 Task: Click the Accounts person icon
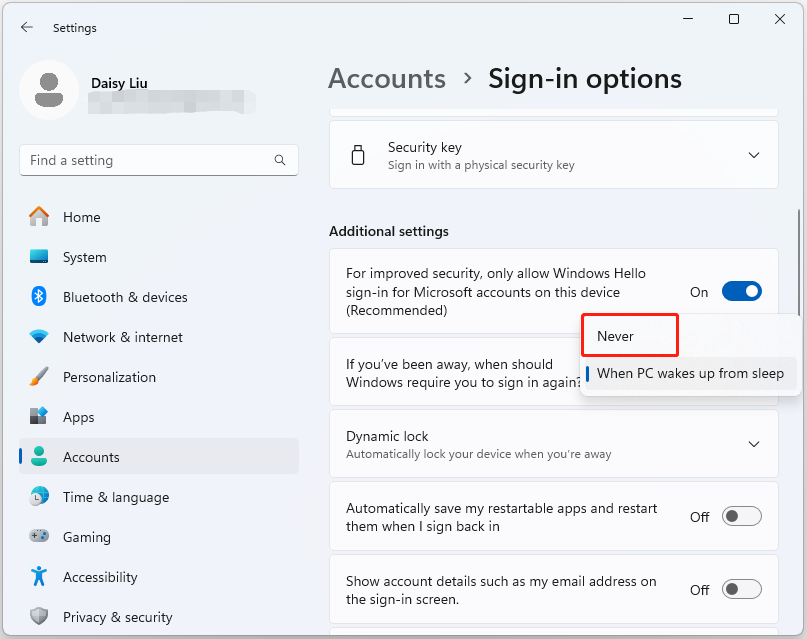39,456
